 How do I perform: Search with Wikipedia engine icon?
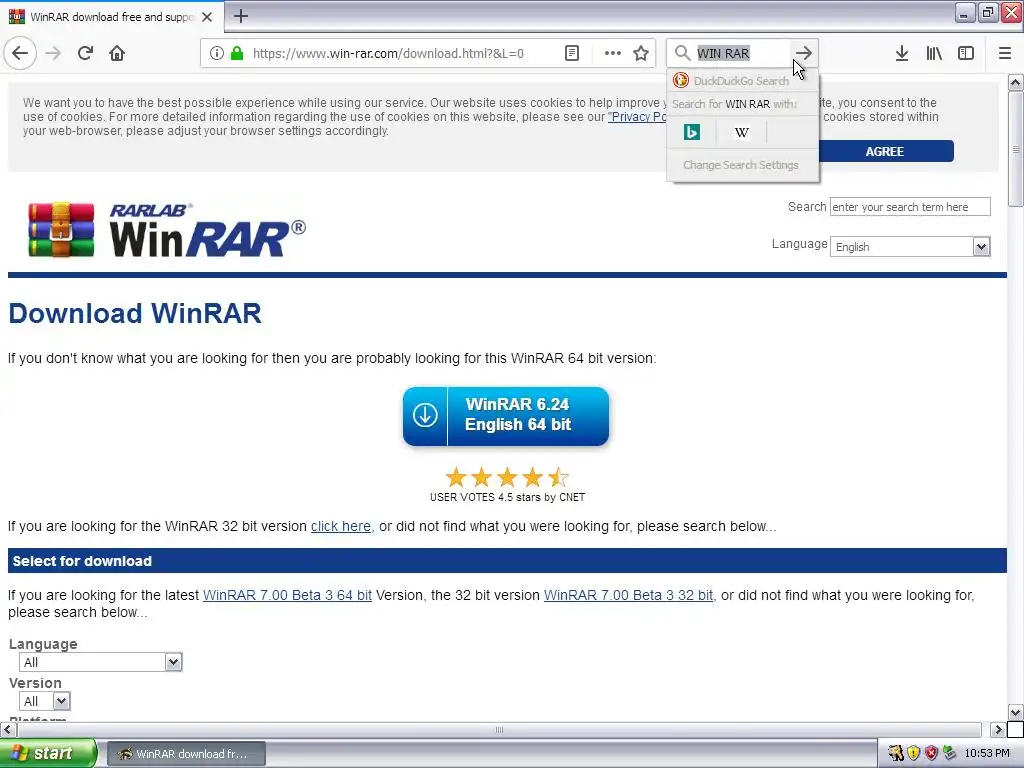(x=741, y=132)
